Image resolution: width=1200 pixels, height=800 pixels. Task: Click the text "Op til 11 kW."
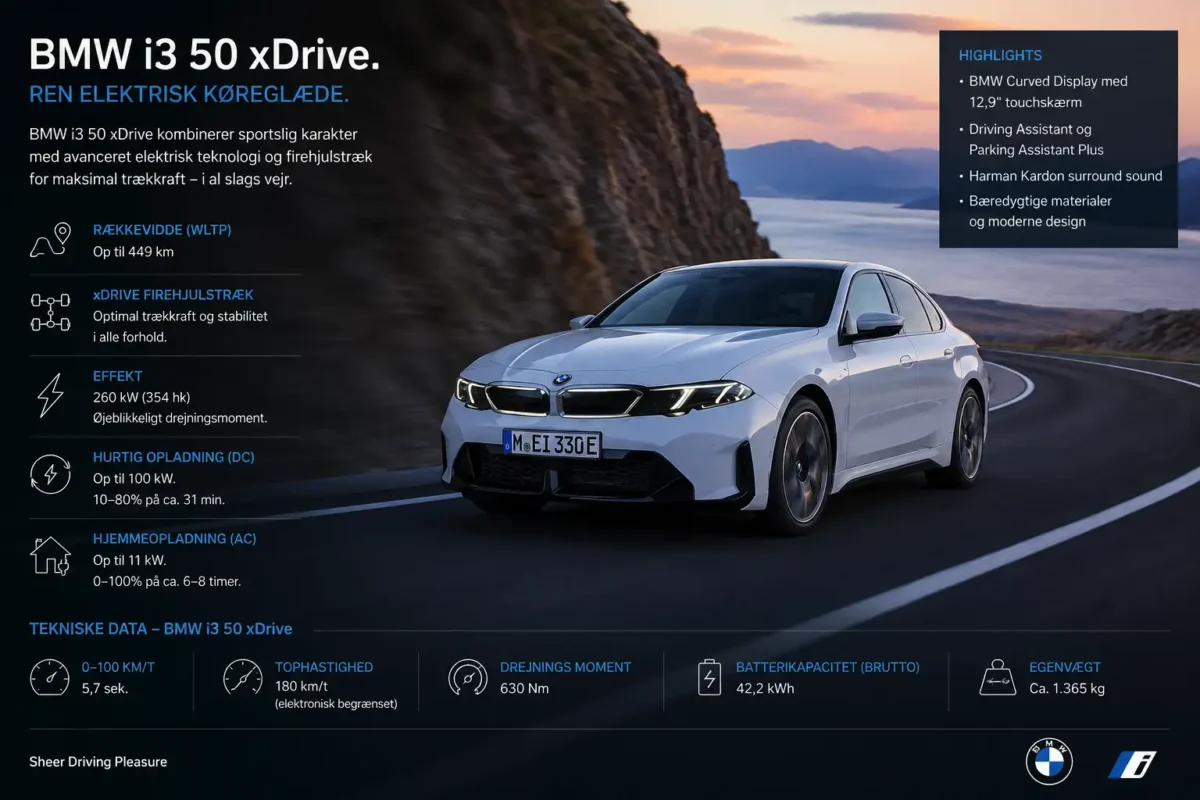131,561
